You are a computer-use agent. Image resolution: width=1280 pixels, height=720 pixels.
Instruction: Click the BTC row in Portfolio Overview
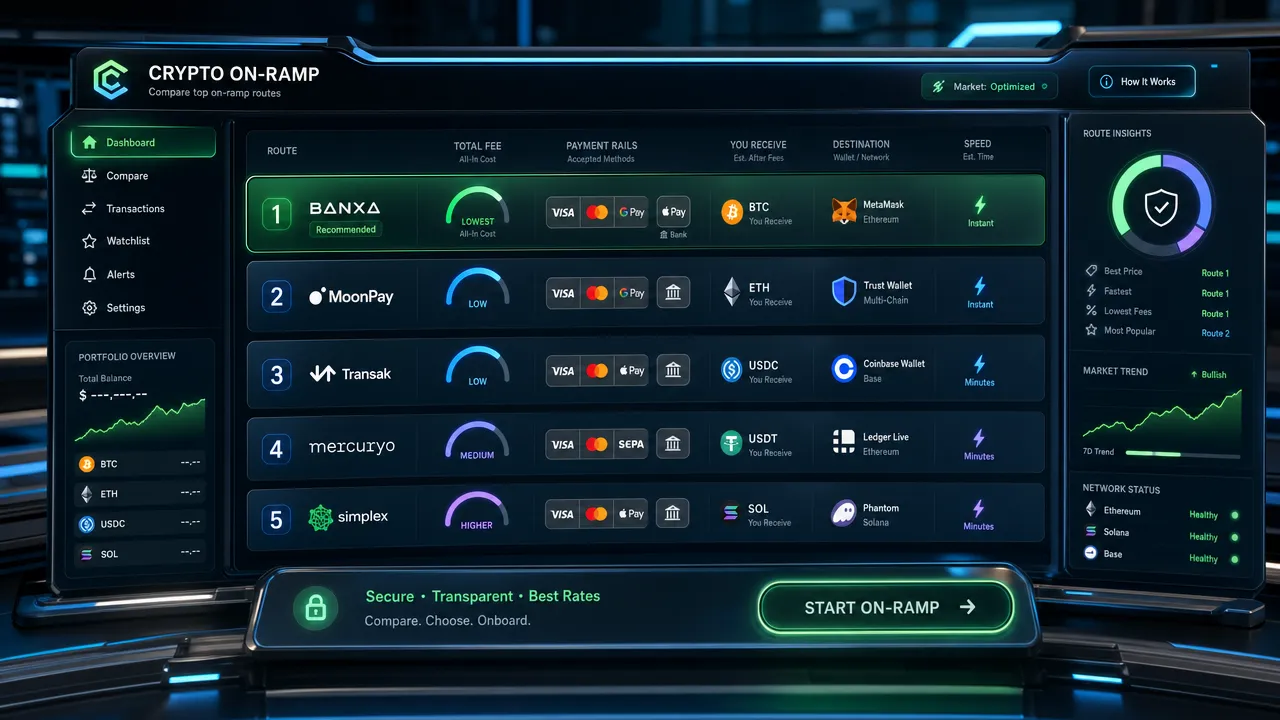(x=140, y=464)
